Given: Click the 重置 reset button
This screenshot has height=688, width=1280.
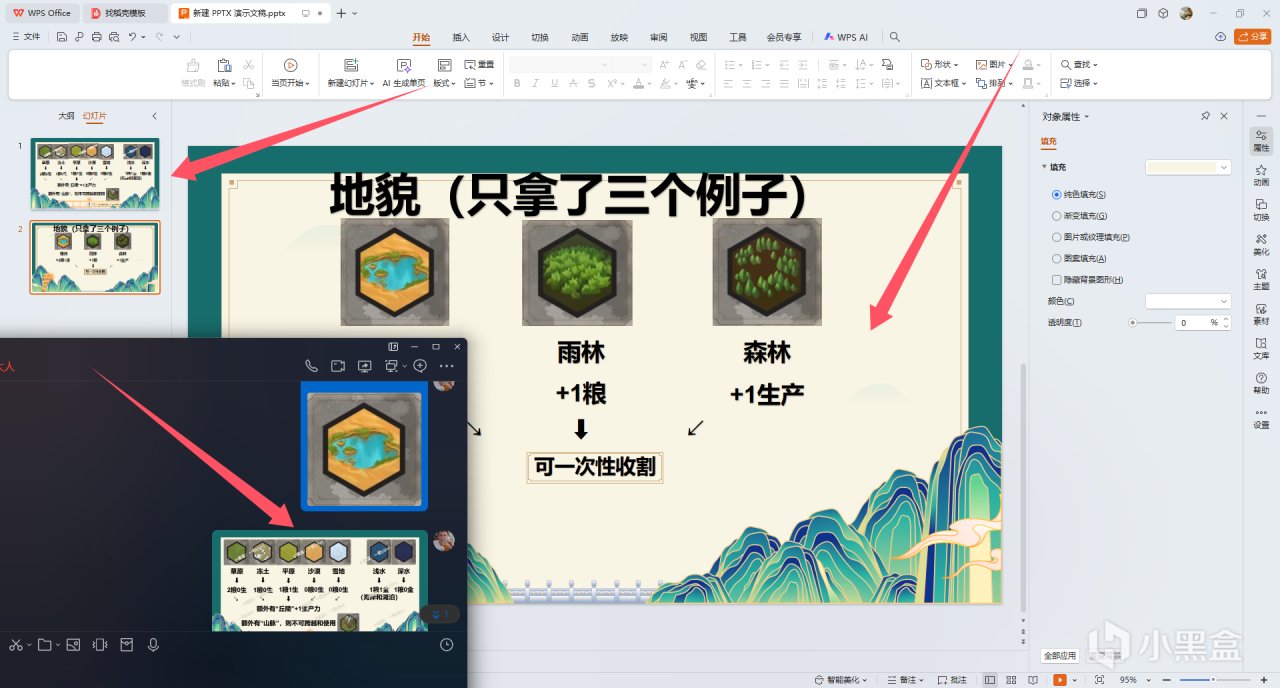Looking at the screenshot, I should tap(479, 65).
